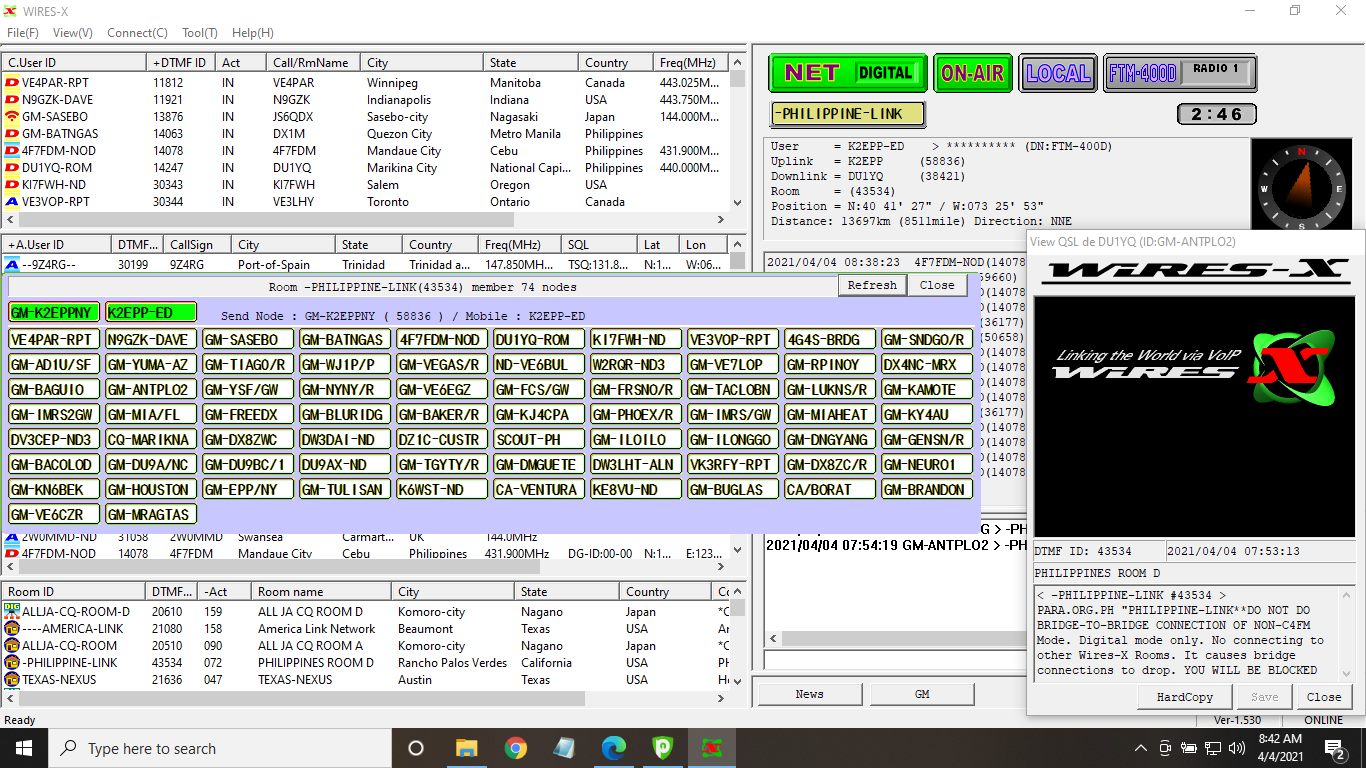This screenshot has height=768, width=1366.
Task: Click the -PHILIPPINE-LINK room label button
Action: pyautogui.click(x=848, y=114)
